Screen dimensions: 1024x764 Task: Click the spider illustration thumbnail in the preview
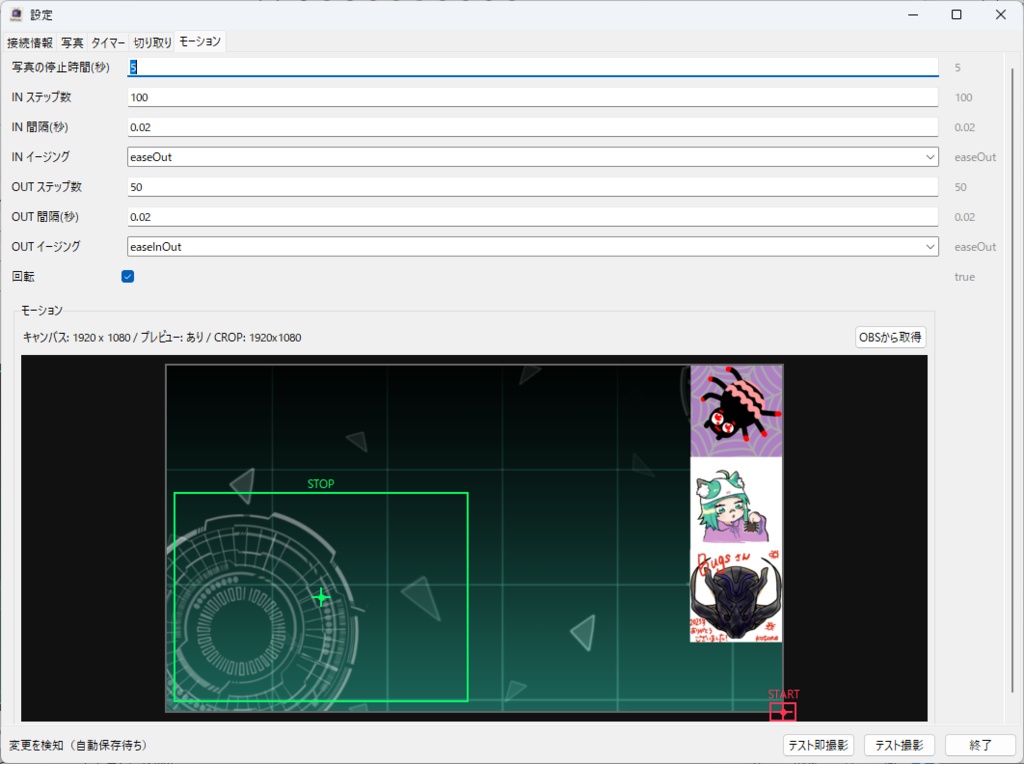click(x=735, y=410)
